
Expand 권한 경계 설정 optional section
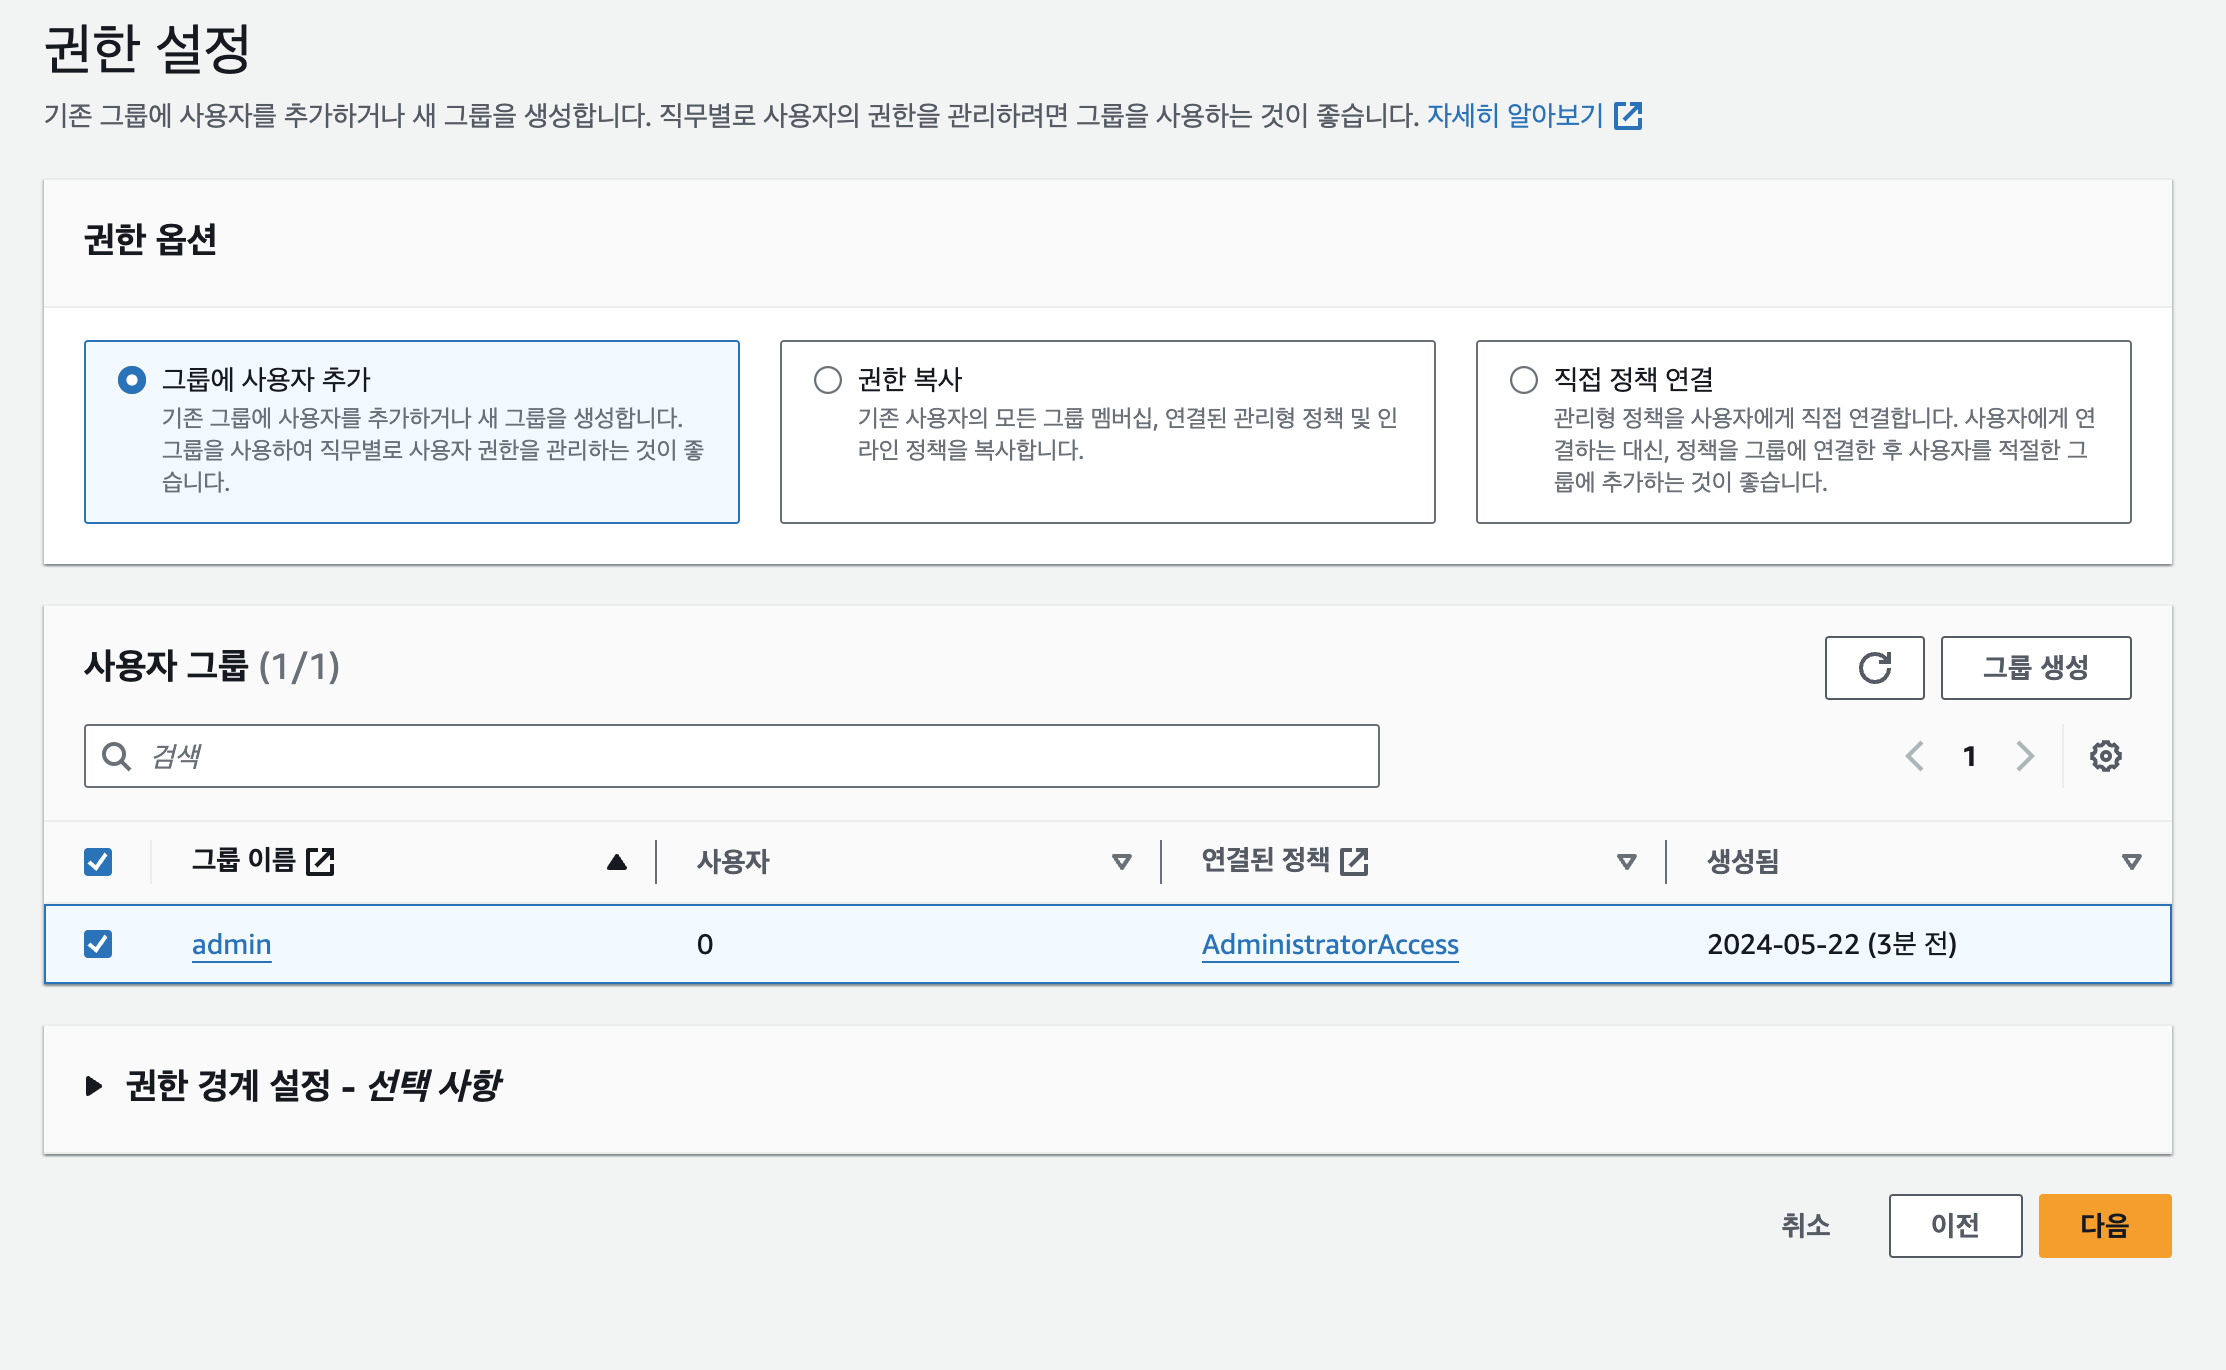tap(94, 1086)
